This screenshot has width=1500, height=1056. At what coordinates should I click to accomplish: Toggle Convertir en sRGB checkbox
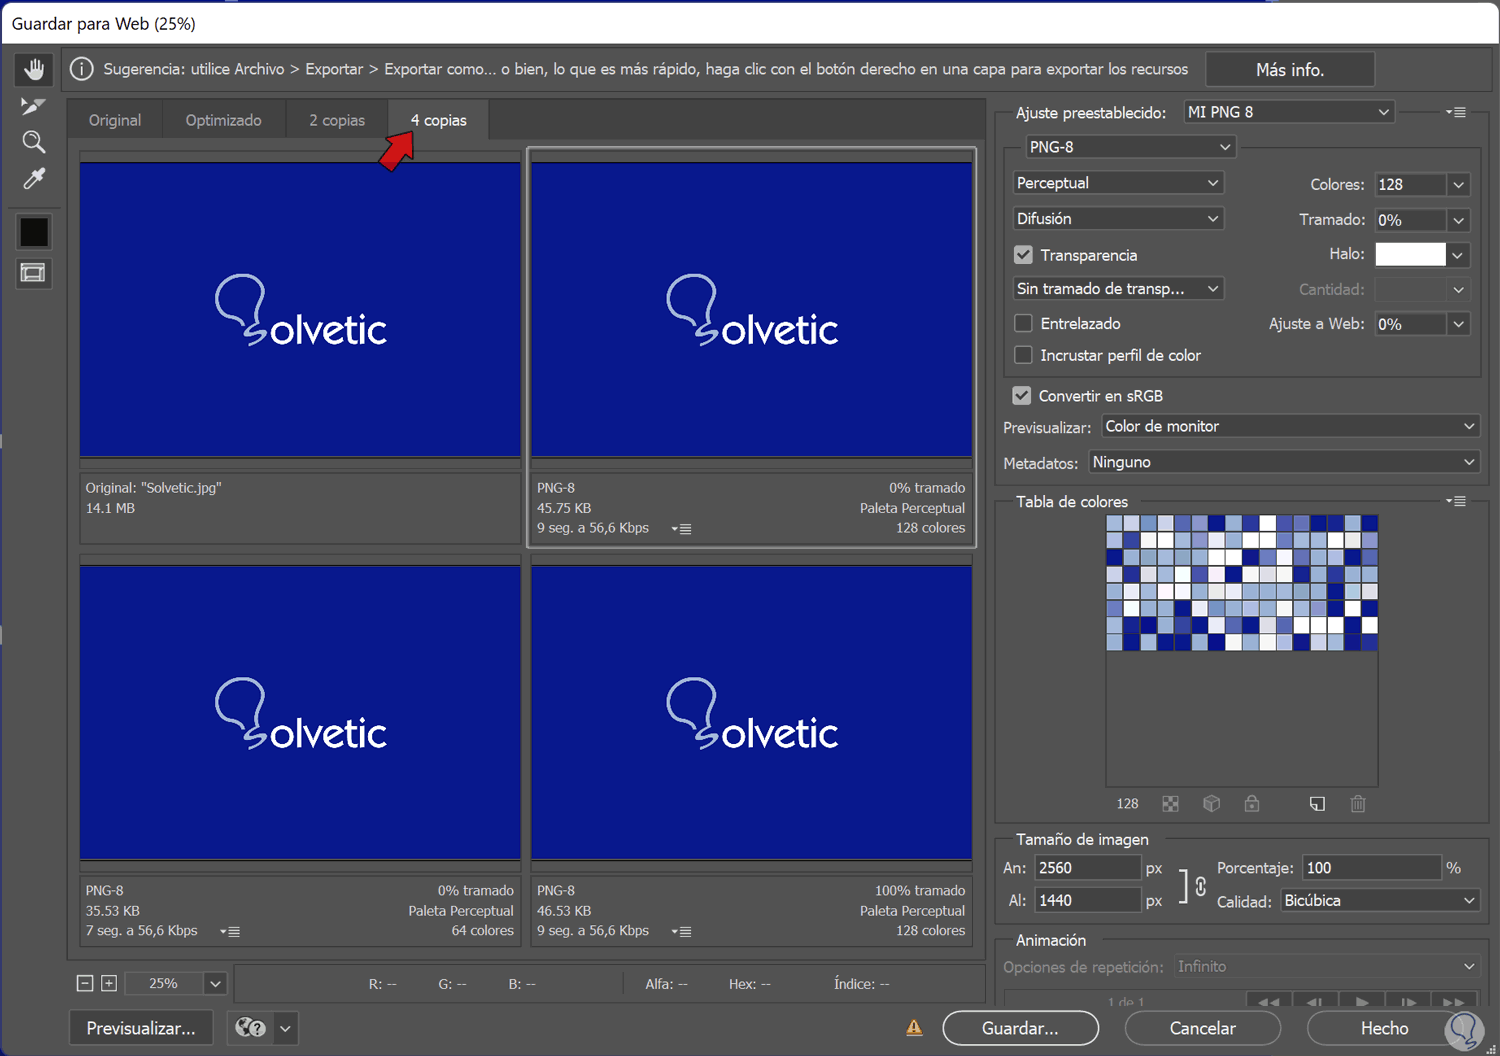[x=1021, y=396]
